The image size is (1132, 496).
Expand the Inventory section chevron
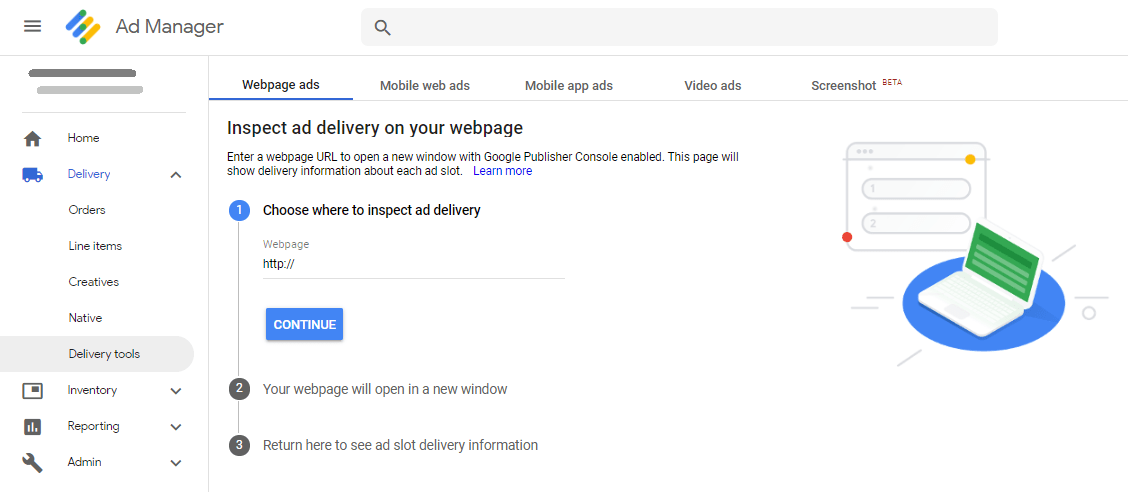[x=176, y=391]
